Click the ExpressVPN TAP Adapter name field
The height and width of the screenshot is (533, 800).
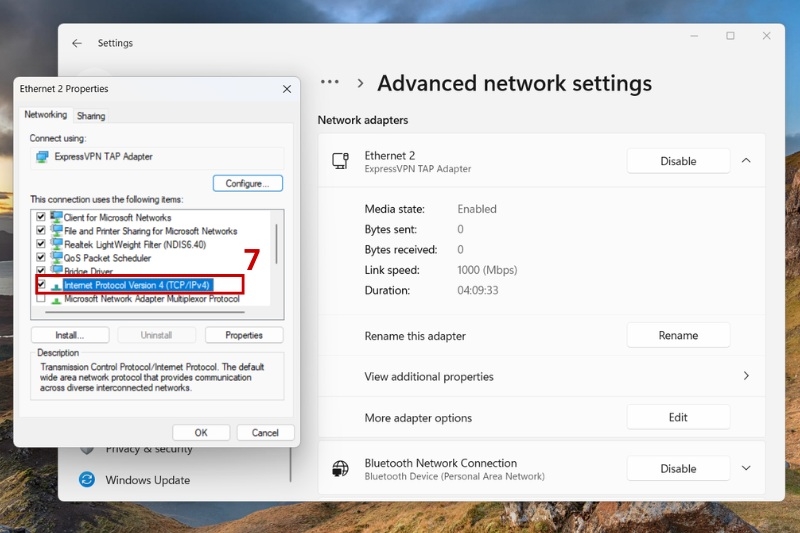[x=157, y=157]
